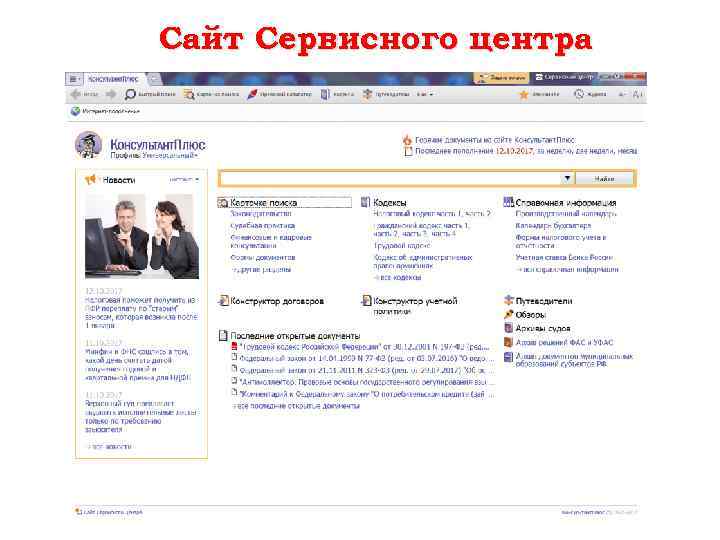Open другие разделы link
720x540 pixels.
(x=261, y=270)
